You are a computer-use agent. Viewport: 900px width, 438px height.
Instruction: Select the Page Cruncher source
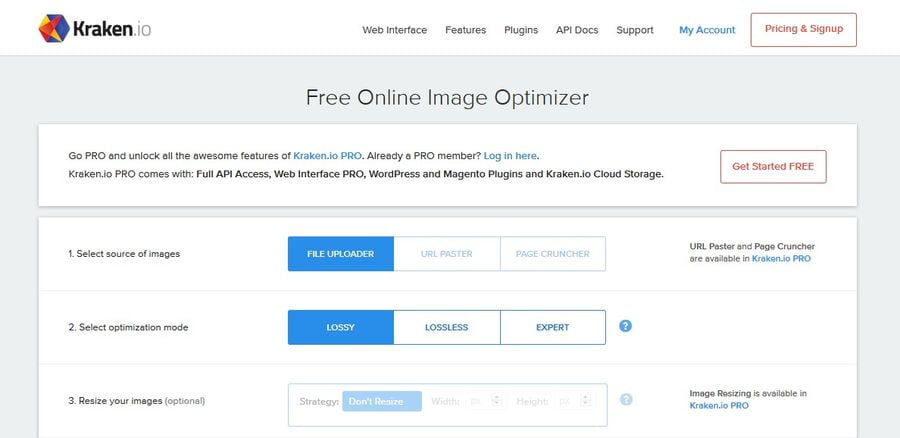(553, 254)
